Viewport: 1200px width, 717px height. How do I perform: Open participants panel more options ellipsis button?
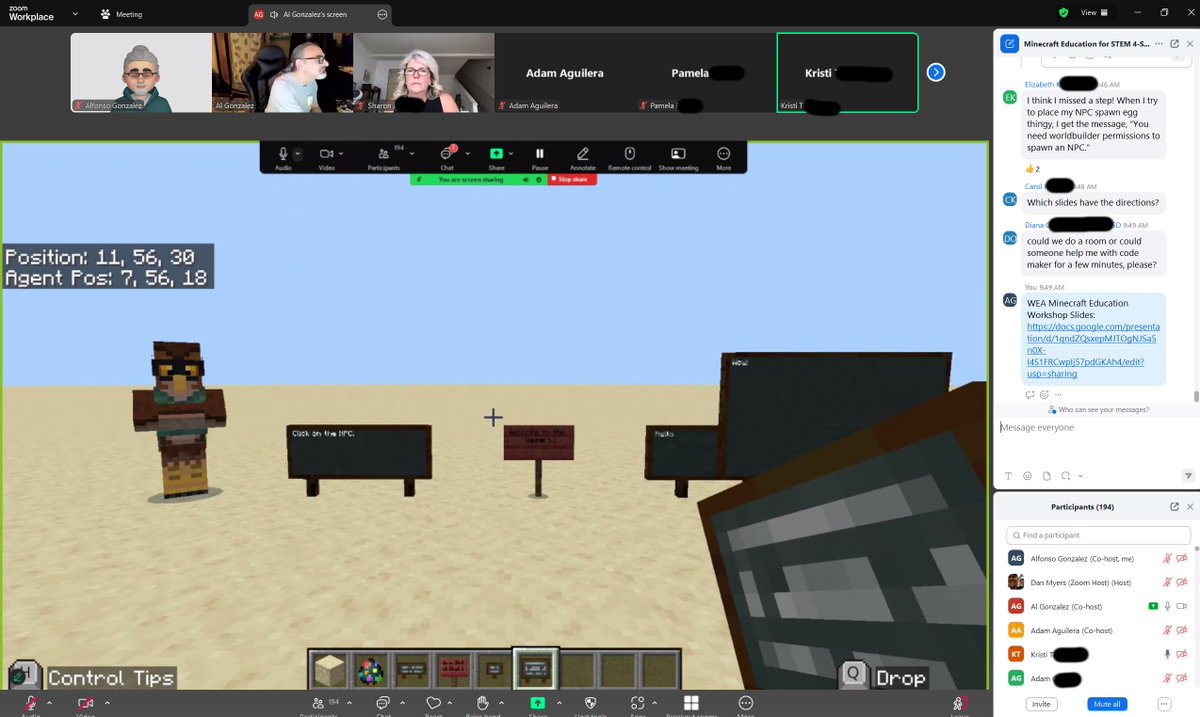pyautogui.click(x=1164, y=704)
